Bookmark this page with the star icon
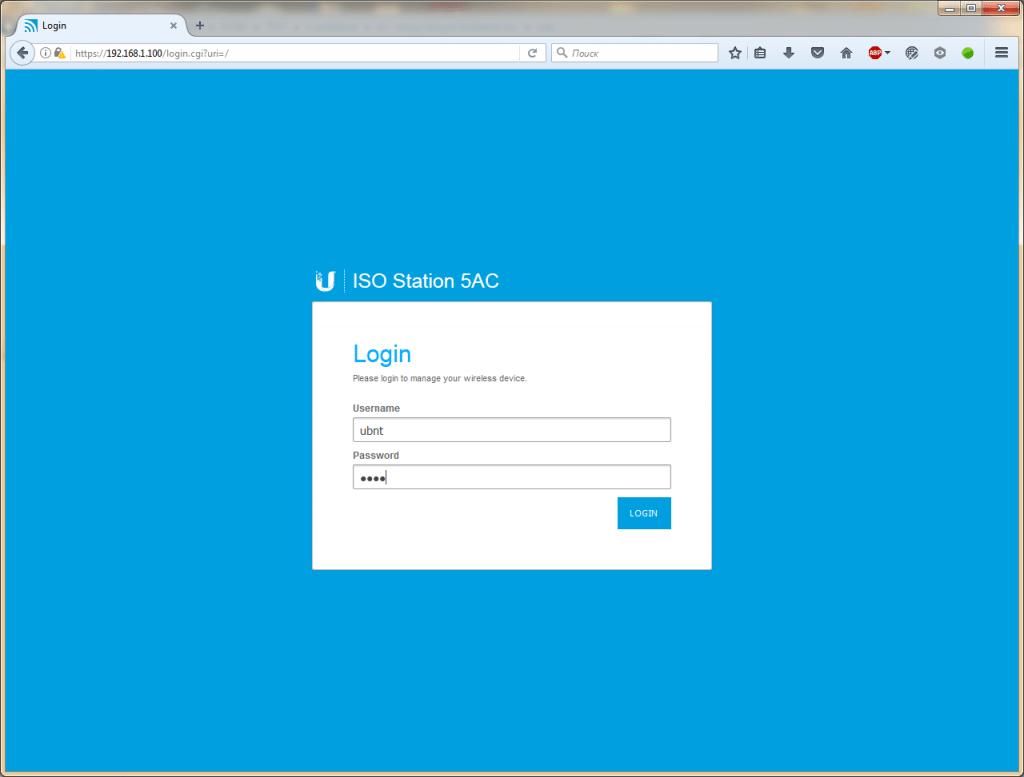The width and height of the screenshot is (1024, 777). (x=735, y=53)
